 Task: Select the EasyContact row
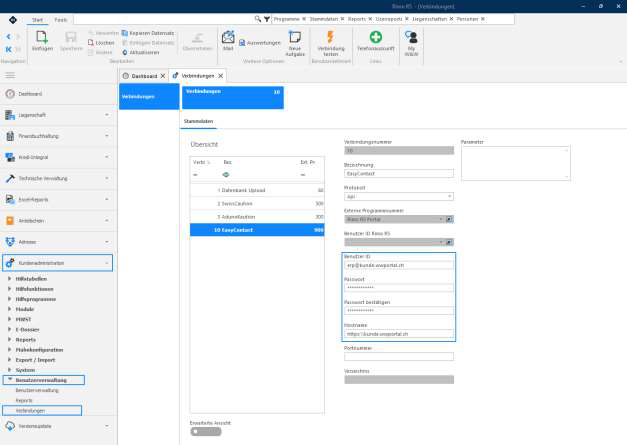(257, 230)
